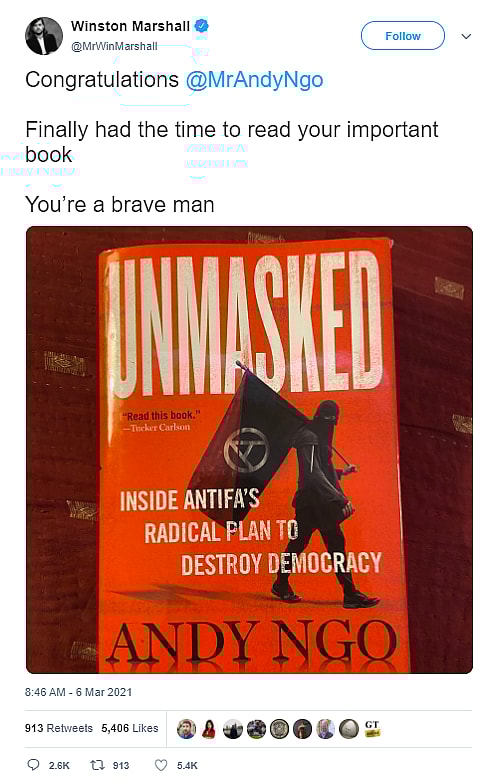Click the retweet arrows icon

pos(97,765)
